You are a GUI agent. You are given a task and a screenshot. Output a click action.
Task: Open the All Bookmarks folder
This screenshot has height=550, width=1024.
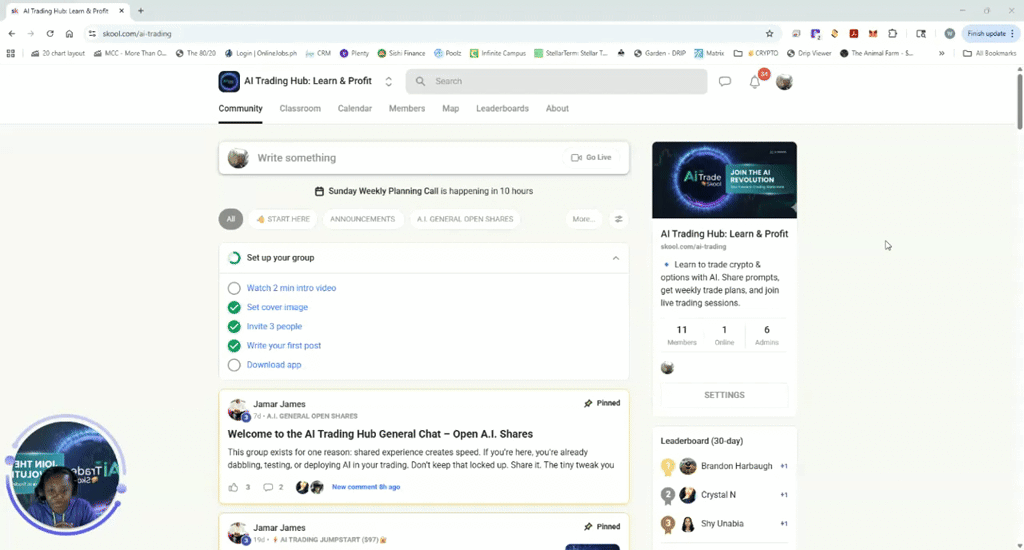pyautogui.click(x=989, y=53)
